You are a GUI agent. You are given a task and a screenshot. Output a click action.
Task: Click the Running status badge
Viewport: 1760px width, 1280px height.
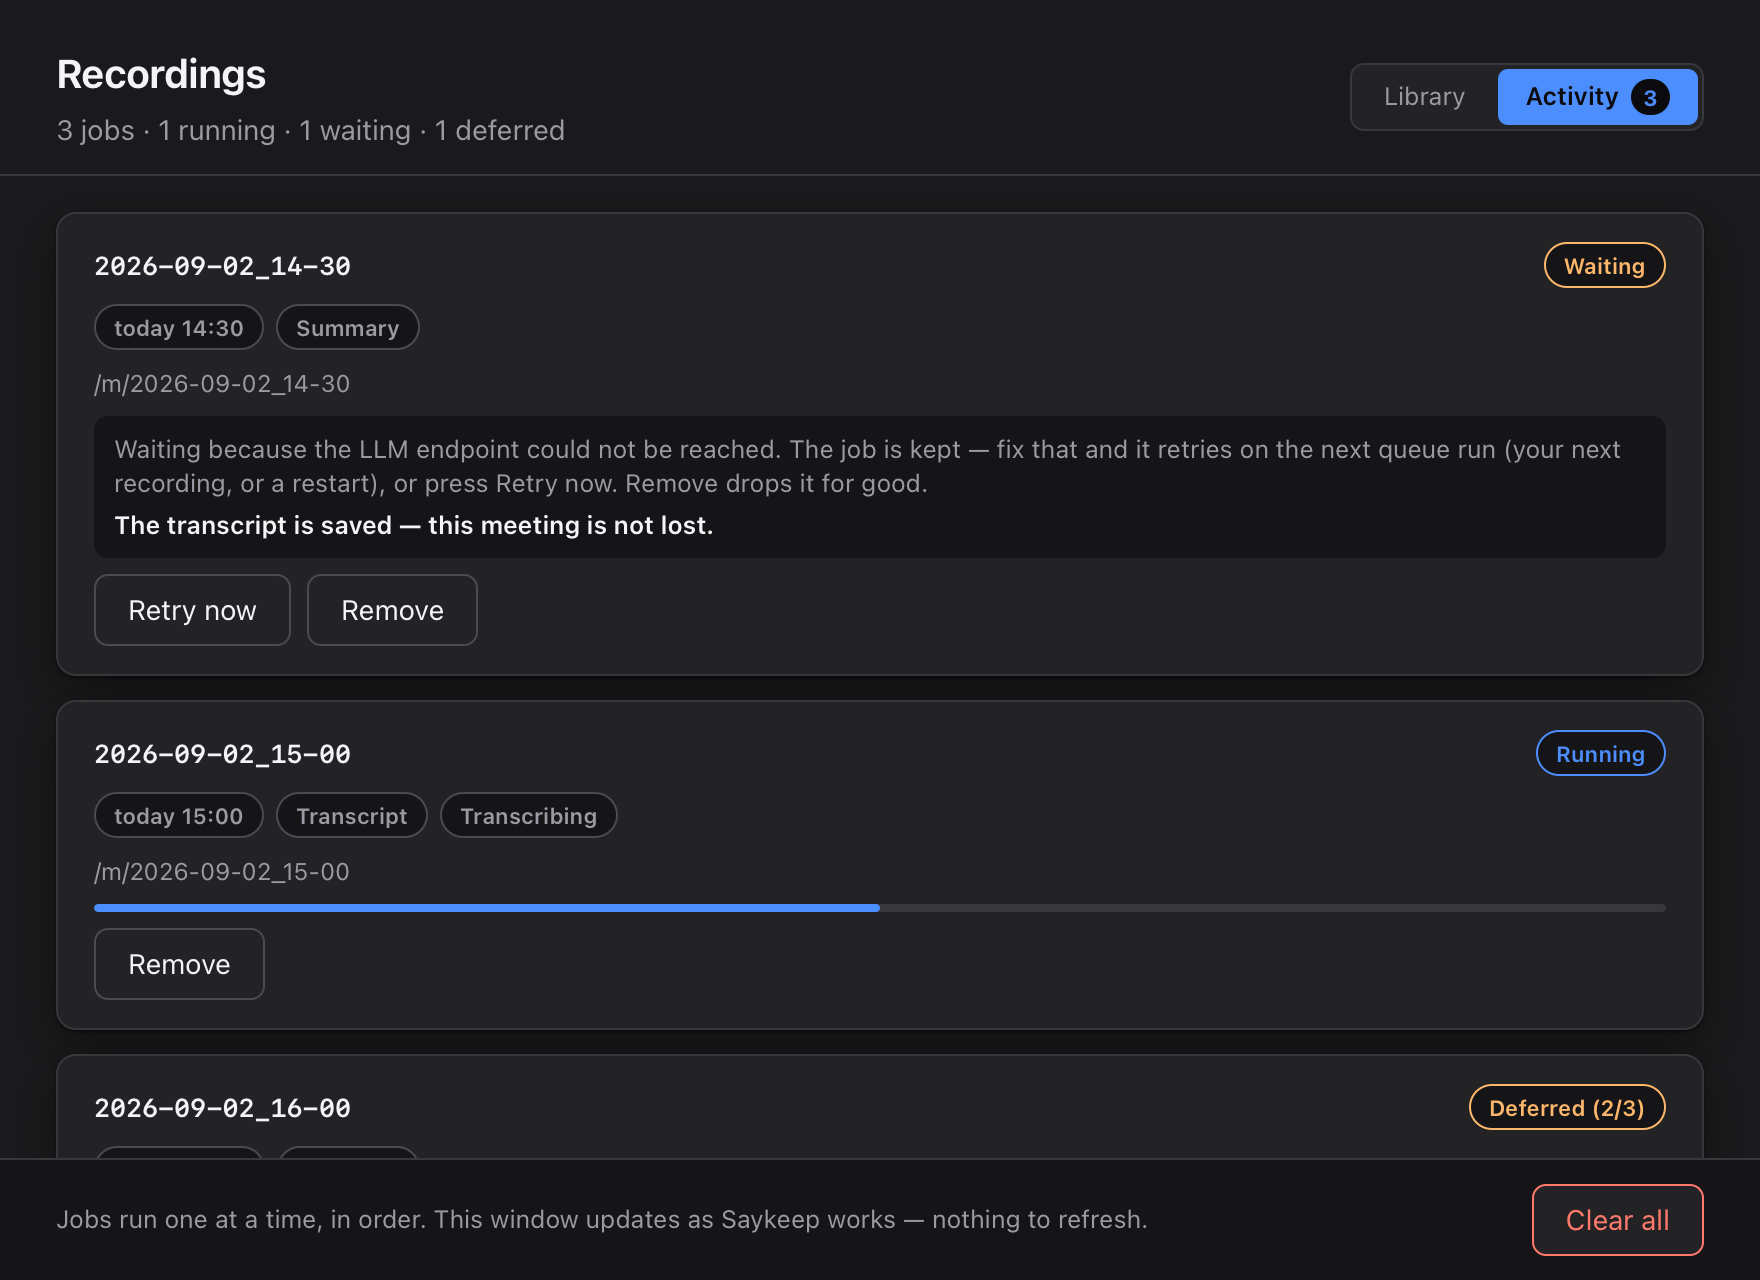[1600, 754]
